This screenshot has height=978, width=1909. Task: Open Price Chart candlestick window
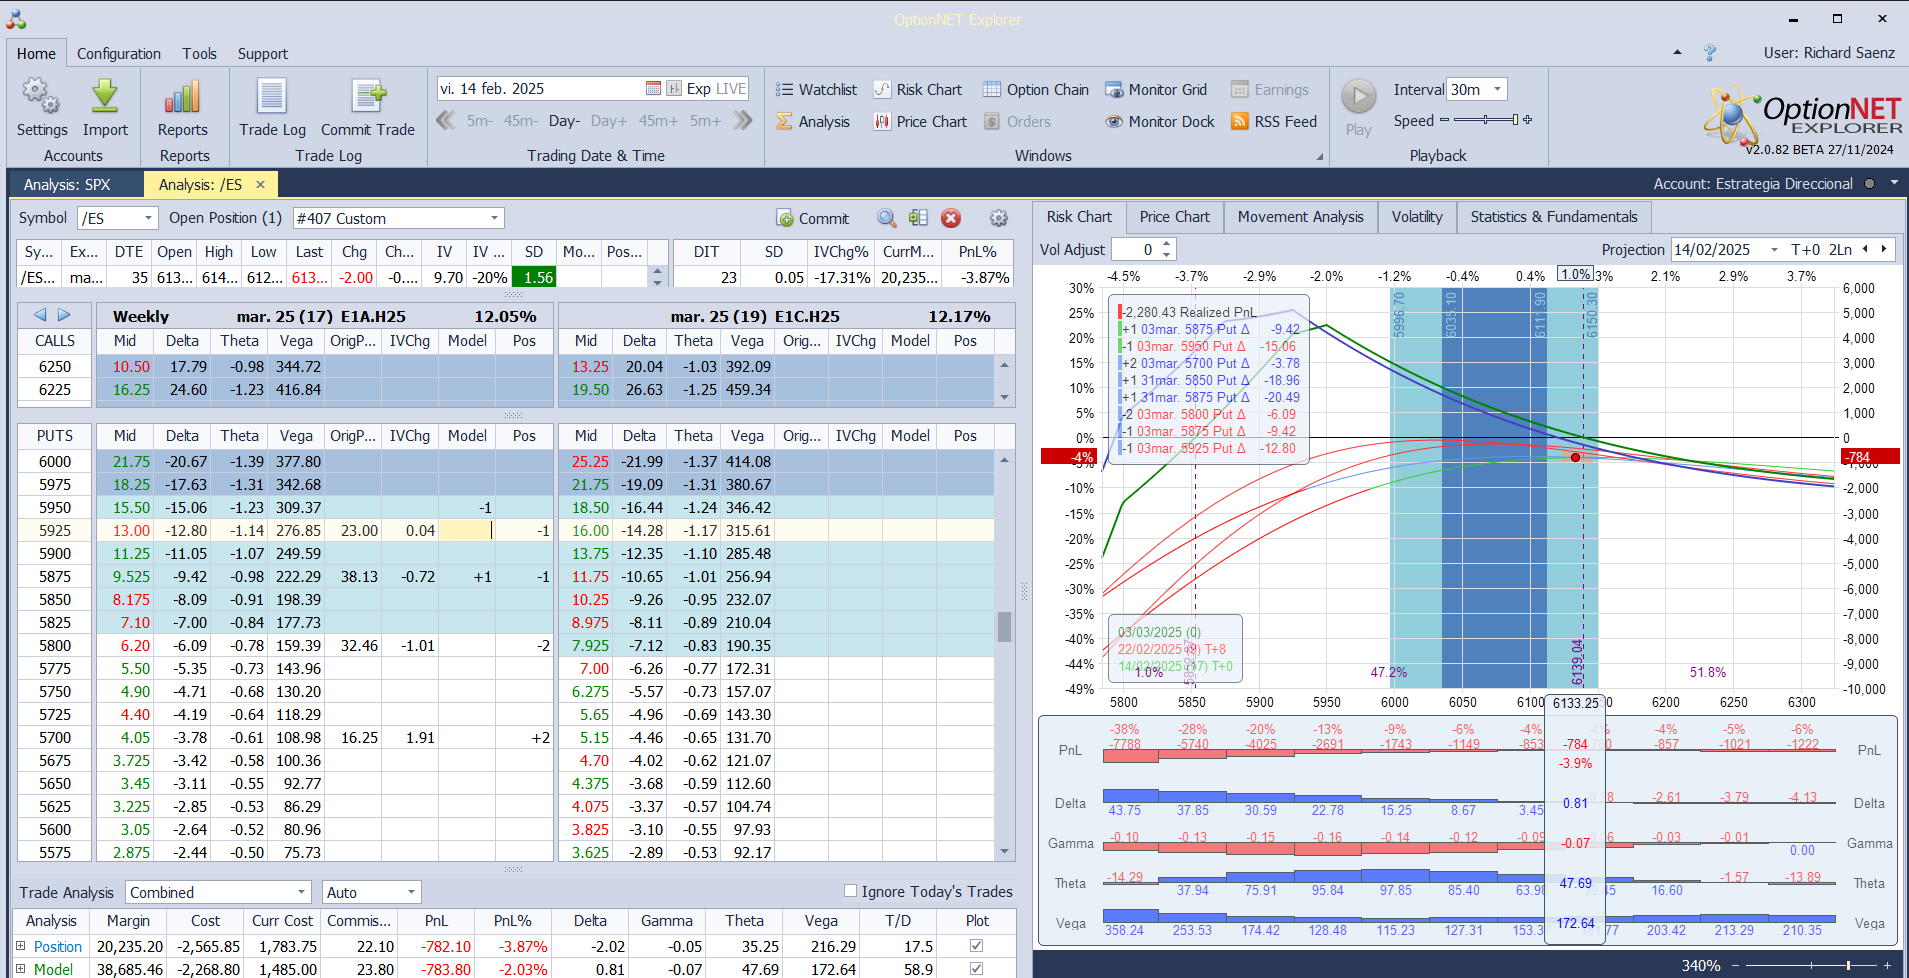[920, 122]
